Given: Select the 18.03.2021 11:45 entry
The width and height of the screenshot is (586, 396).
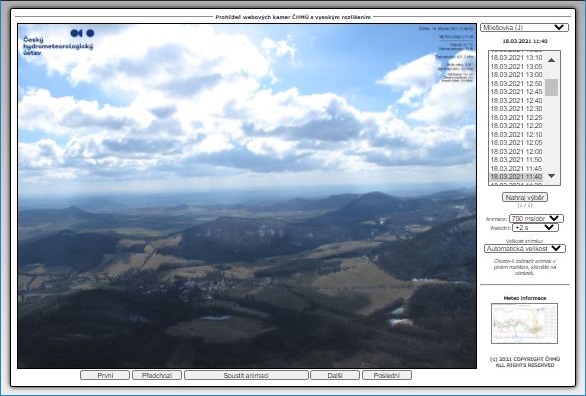Looking at the screenshot, I should coord(516,168).
